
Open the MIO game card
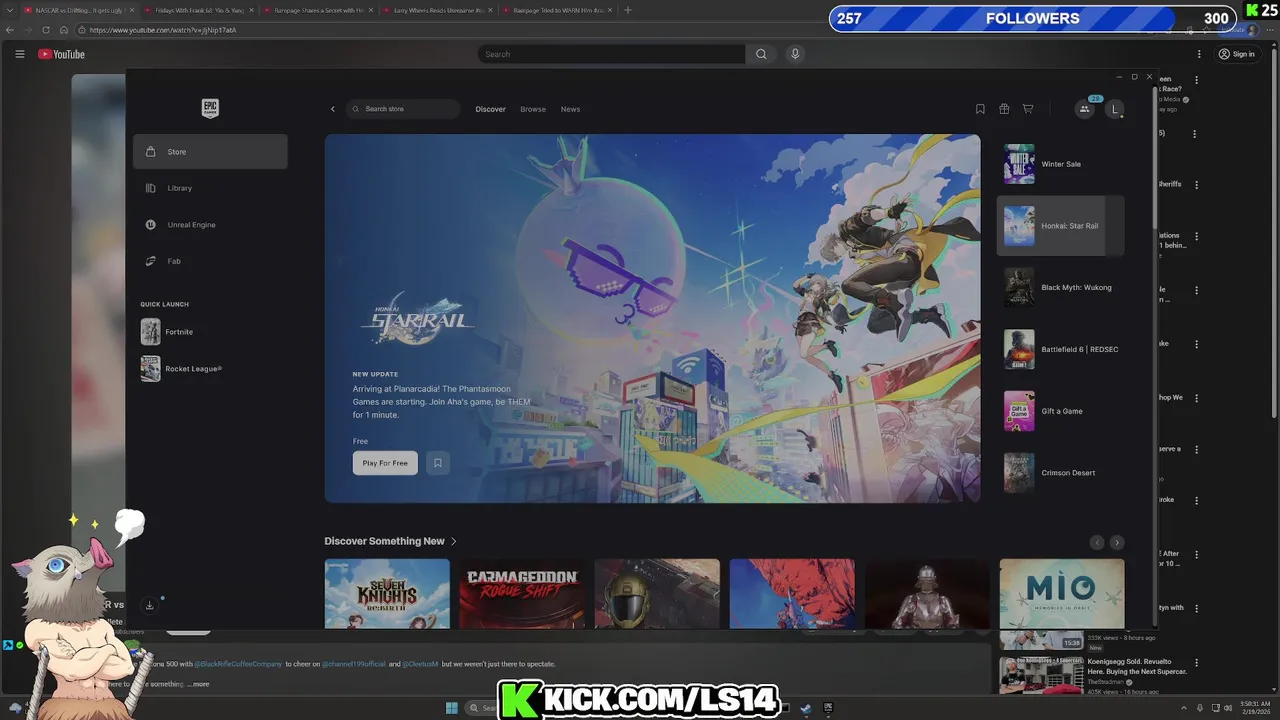pos(1062,594)
